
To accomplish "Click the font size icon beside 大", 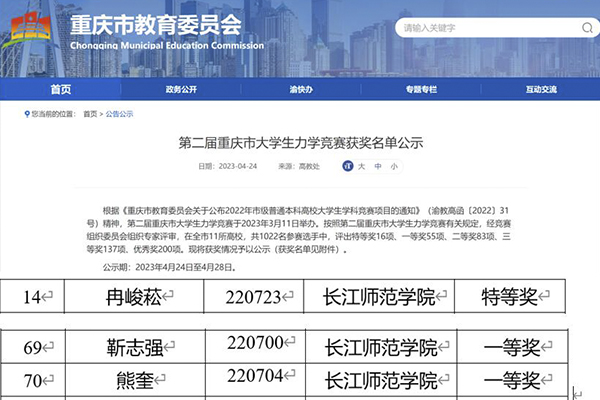I will (x=347, y=166).
